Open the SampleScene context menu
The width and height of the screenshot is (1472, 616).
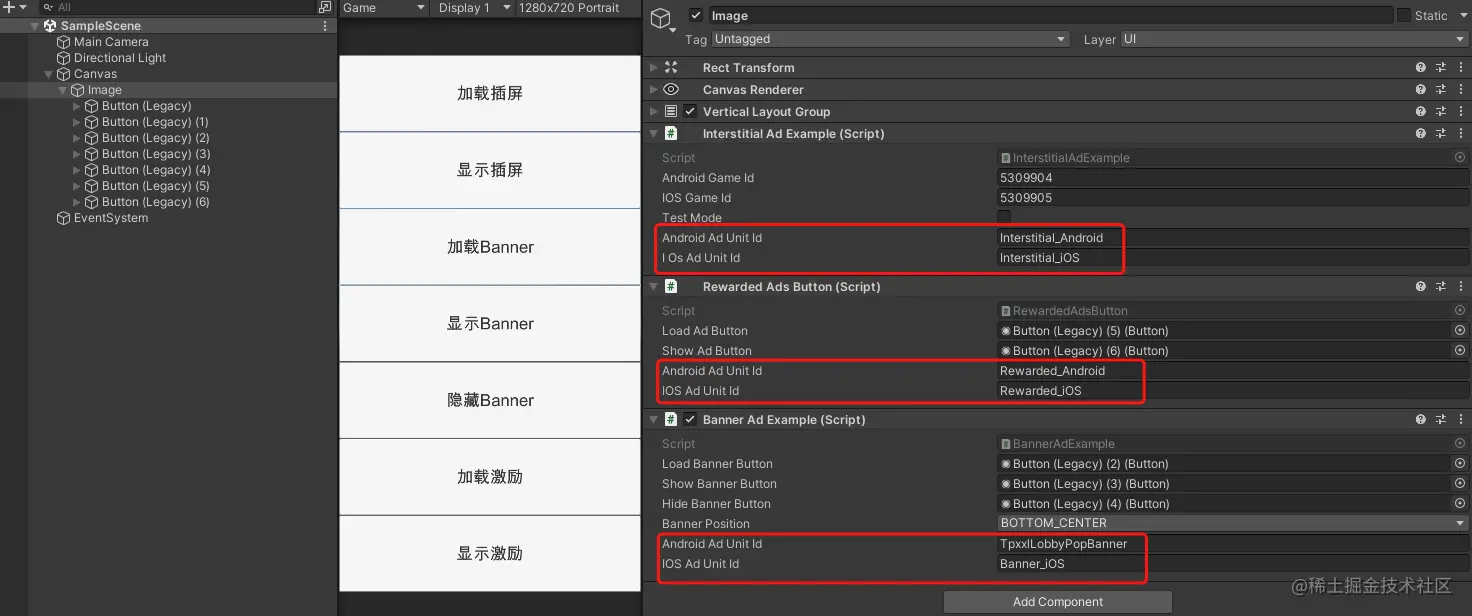tap(324, 25)
